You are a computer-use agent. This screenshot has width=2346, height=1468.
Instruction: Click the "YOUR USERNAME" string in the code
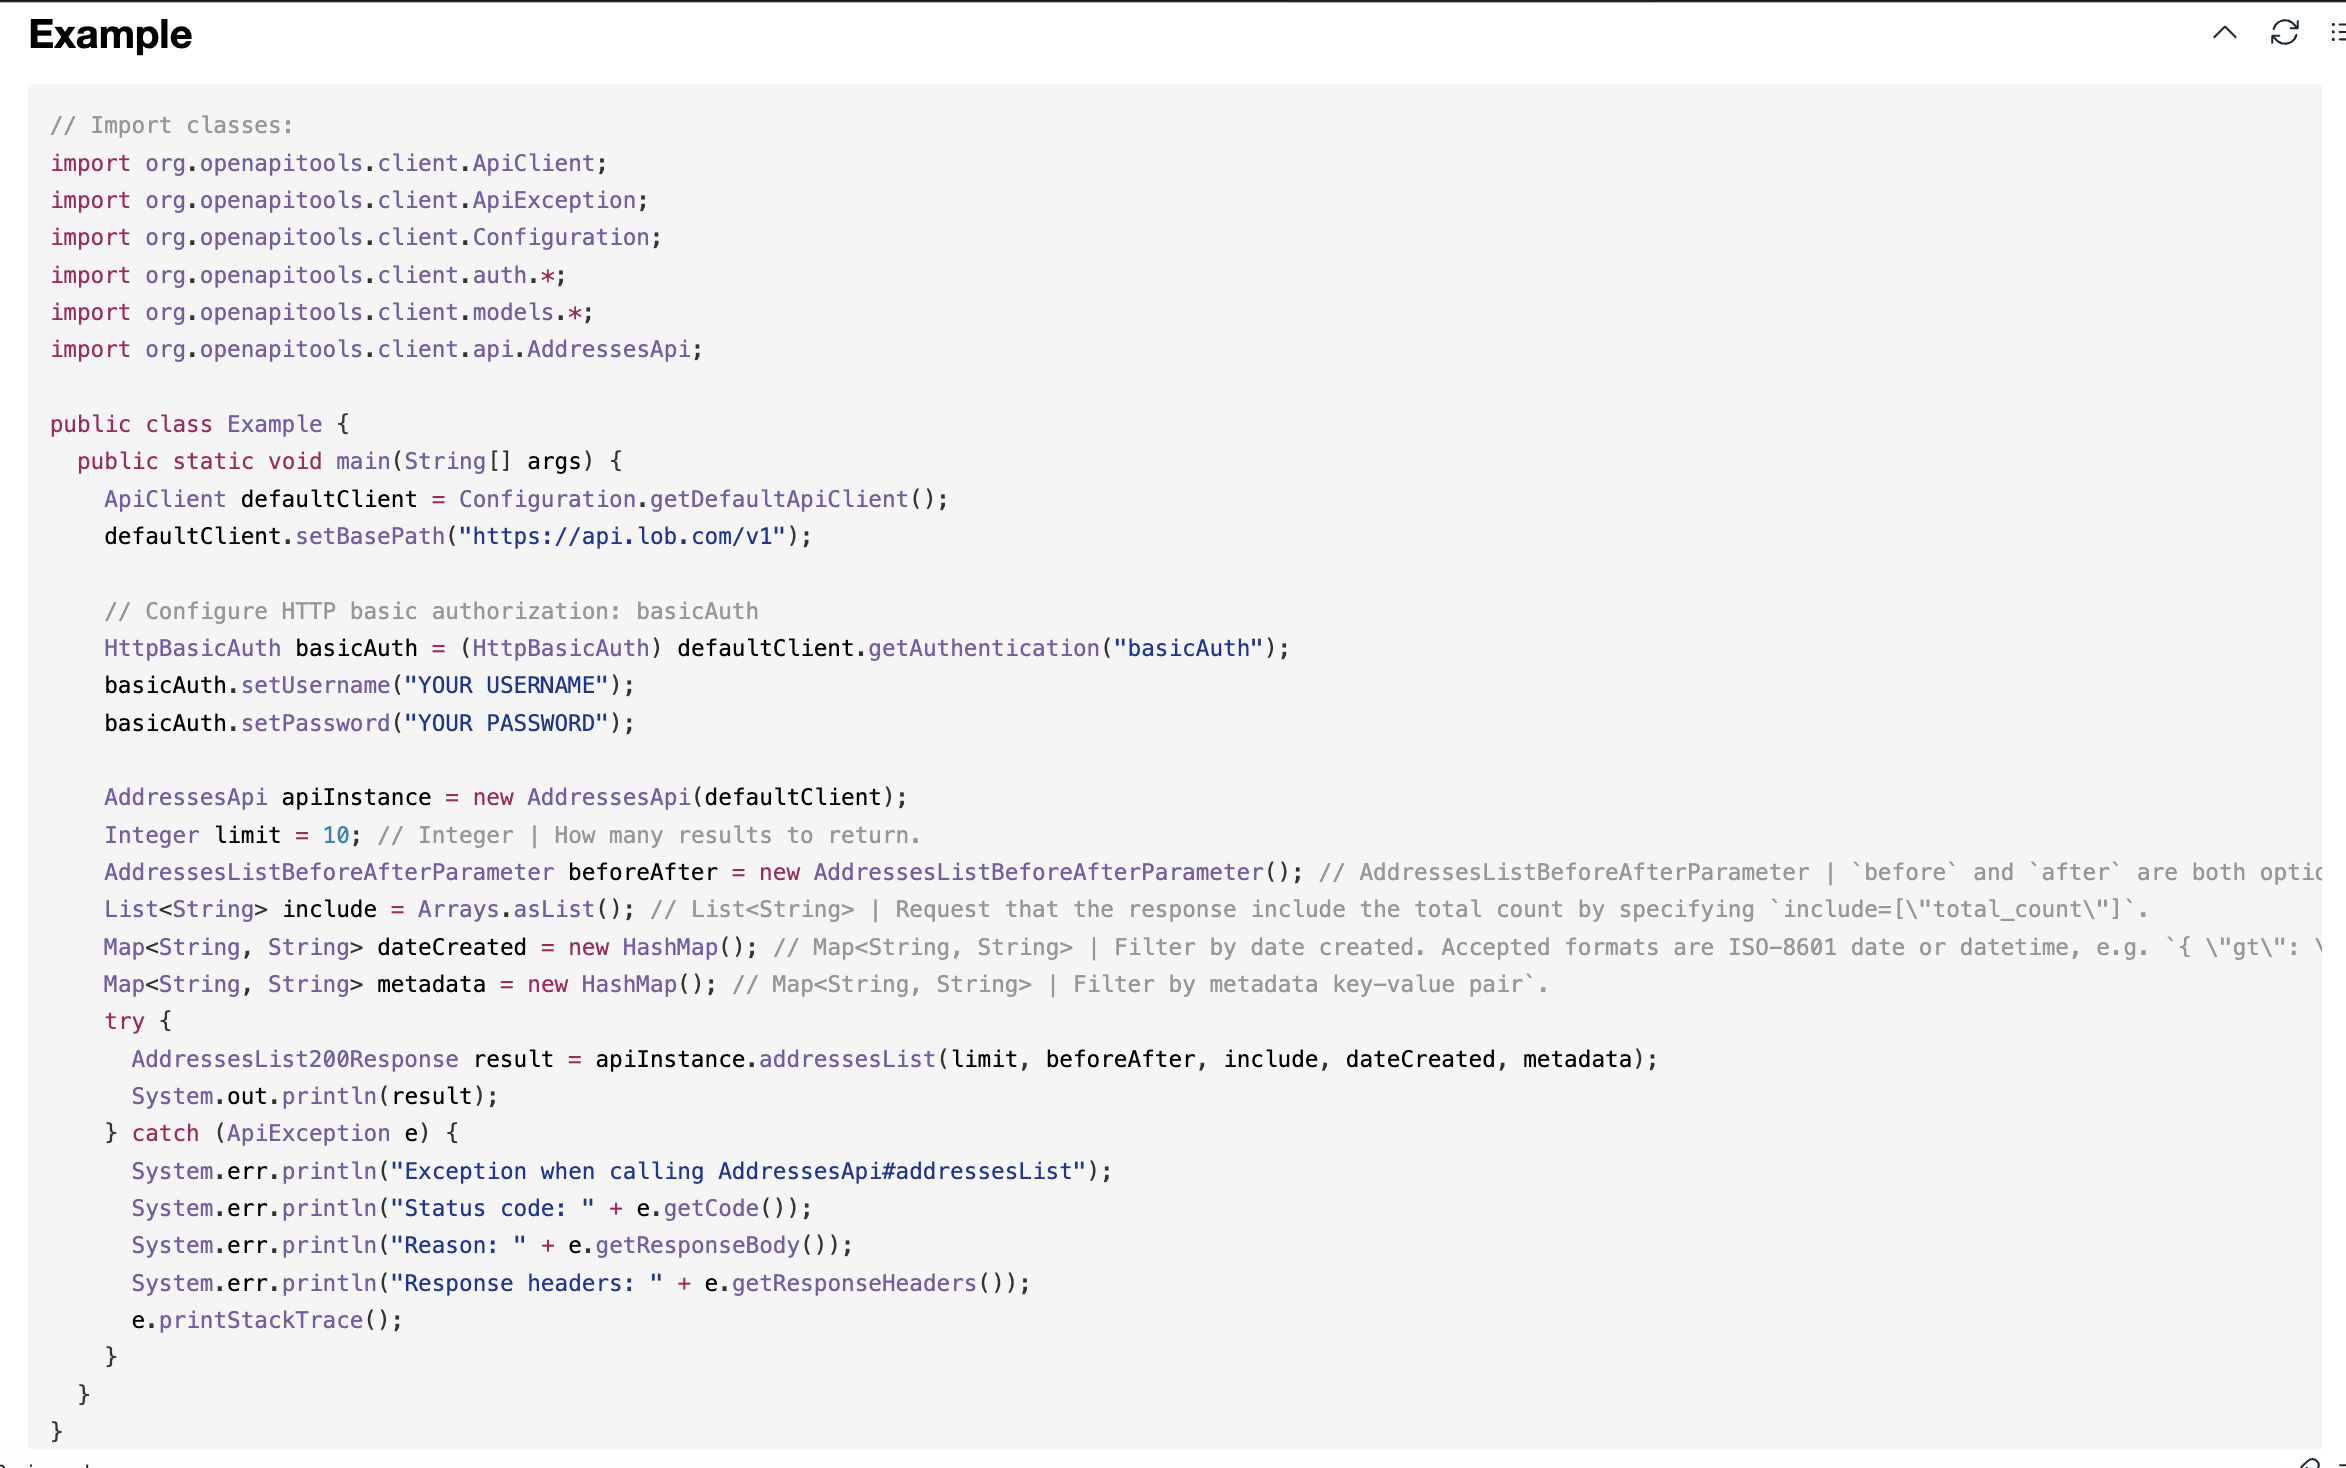pos(506,685)
